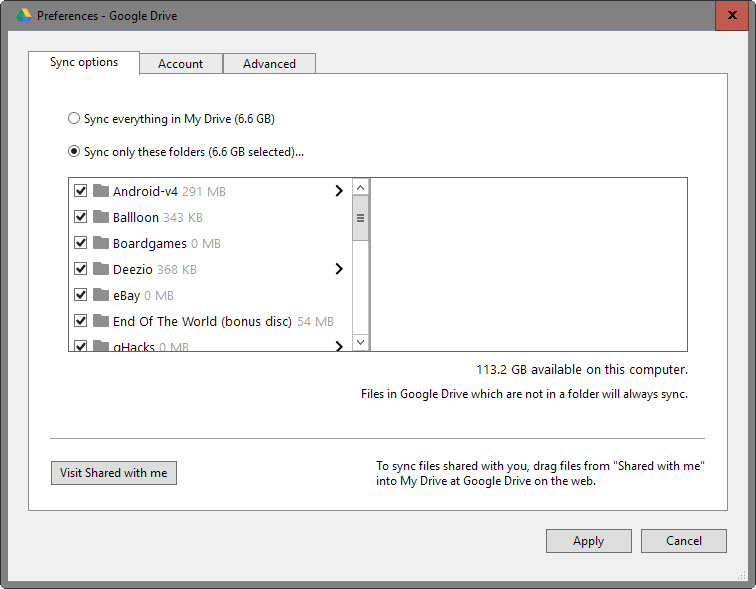This screenshot has width=756, height=589.
Task: Select the eBay folder name
Action: (x=126, y=295)
